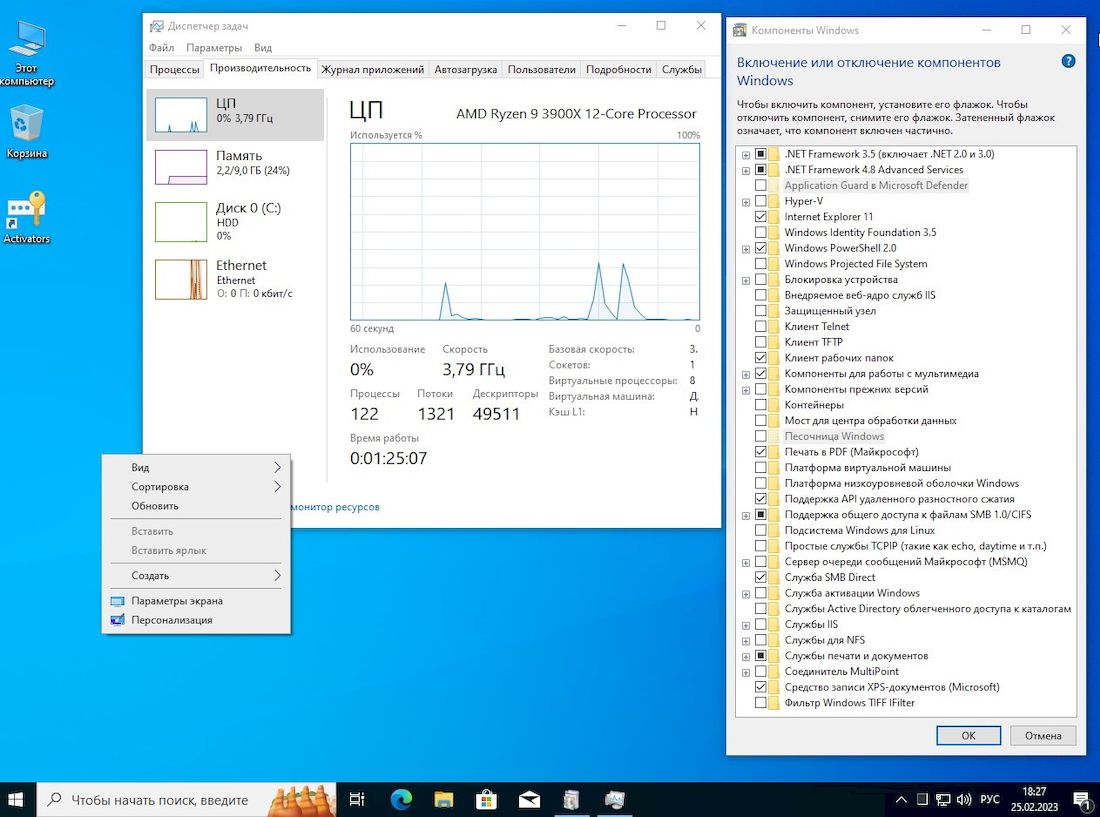Viewport: 1100px width, 817px height.
Task: Open the Создать submenu in context menu
Action: pyautogui.click(x=196, y=576)
